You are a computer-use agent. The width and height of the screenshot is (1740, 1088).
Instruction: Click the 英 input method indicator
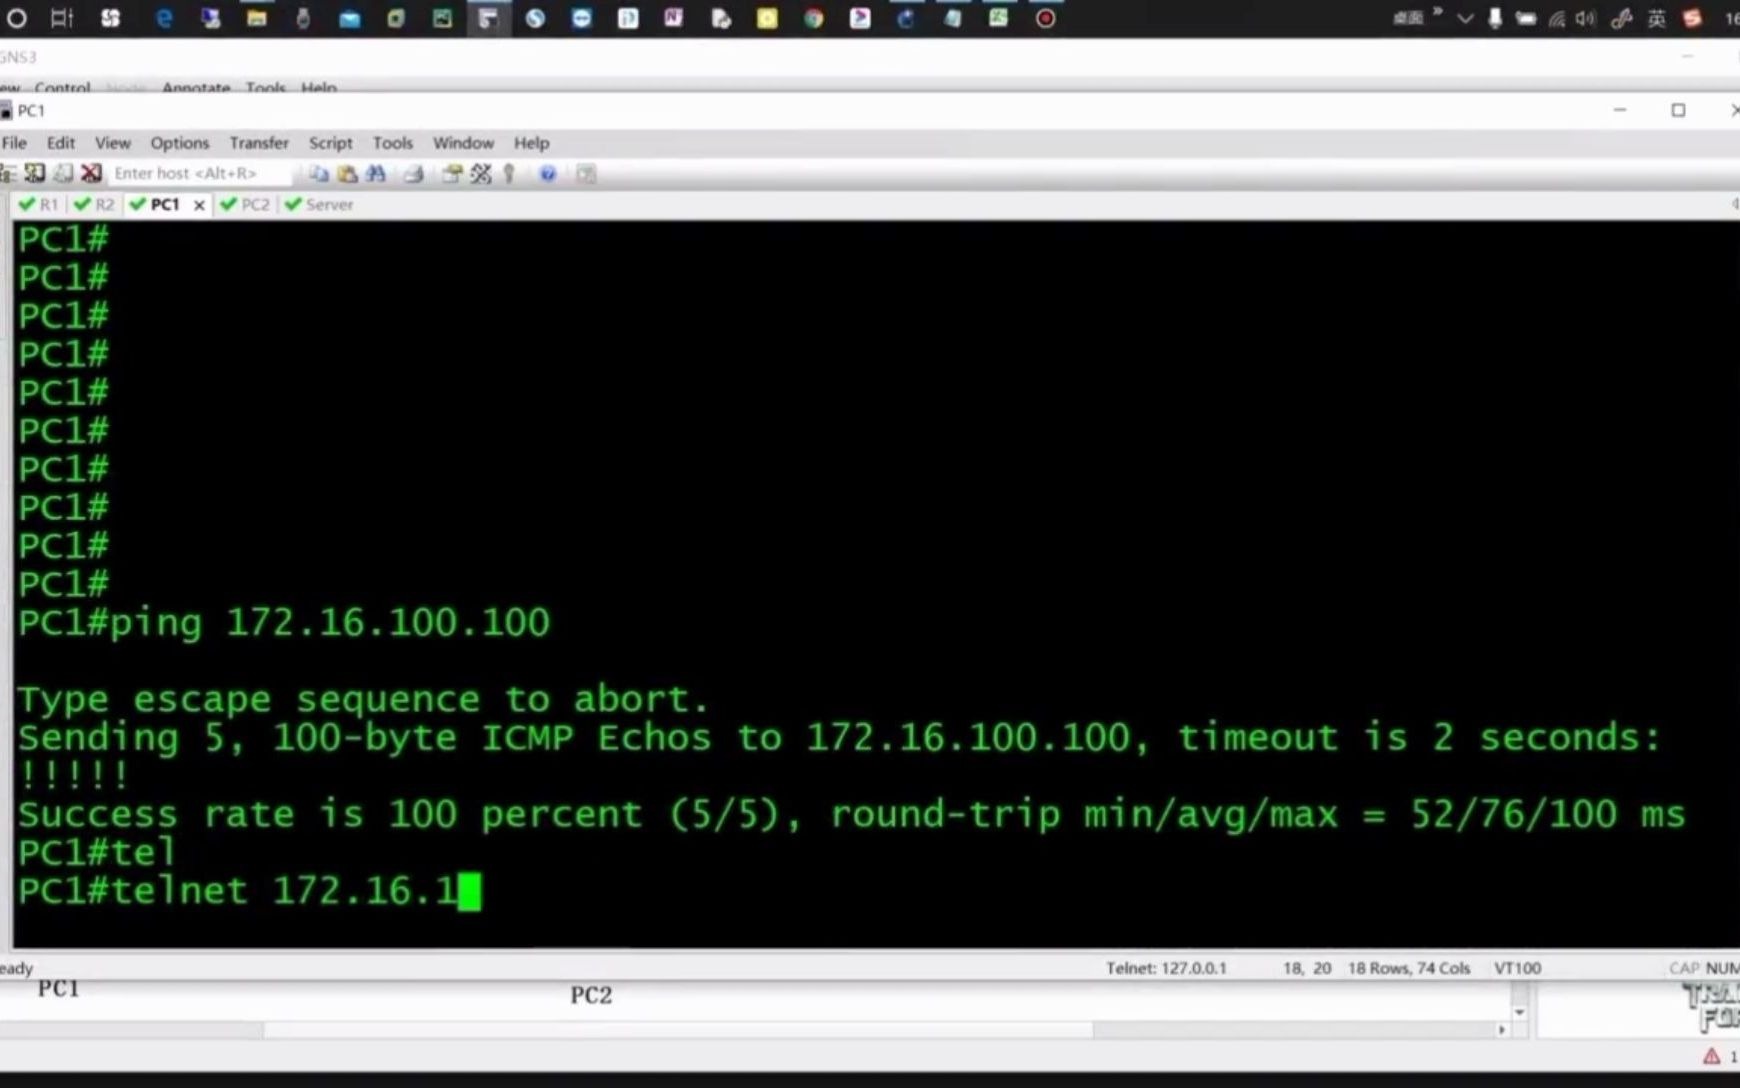click(1657, 19)
